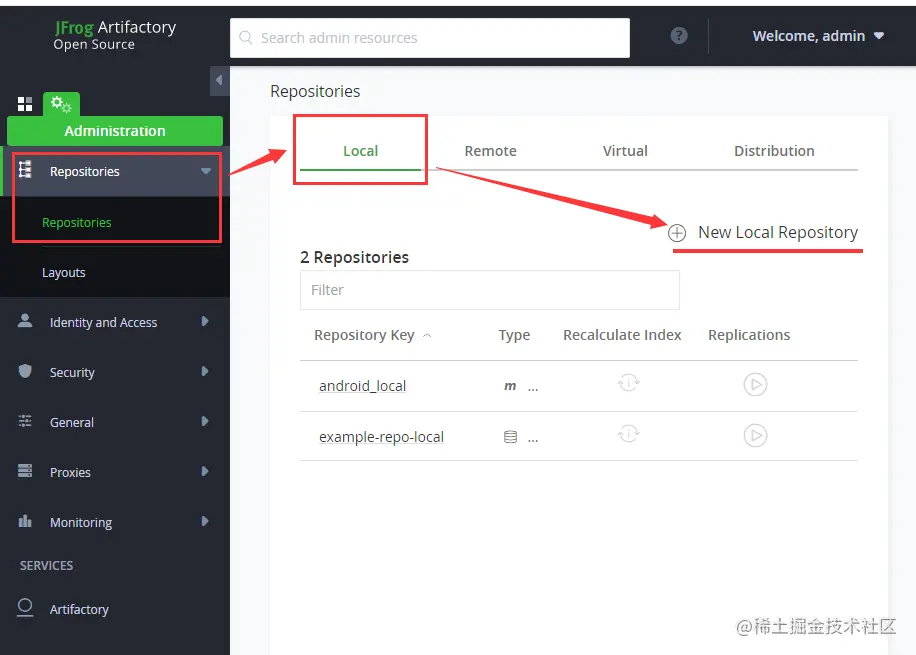Click the search magnifier icon
The width and height of the screenshot is (916, 655).
click(245, 38)
